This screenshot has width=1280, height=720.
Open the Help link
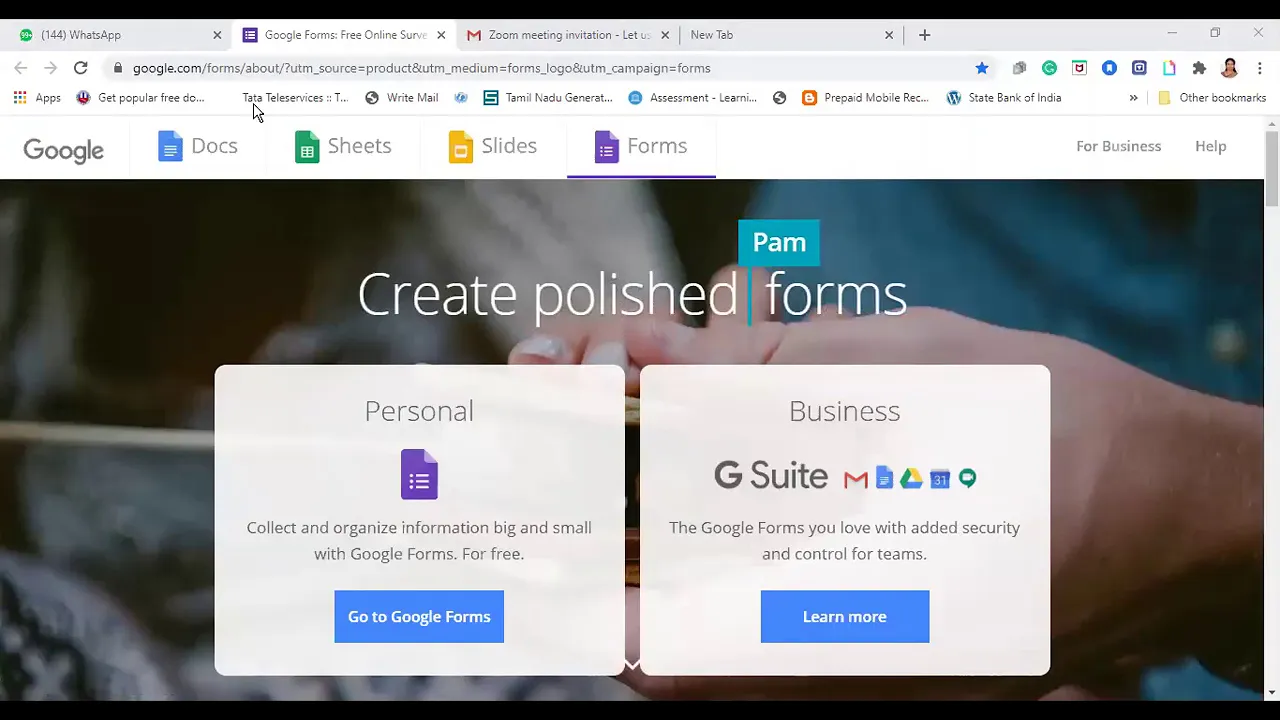1210,146
